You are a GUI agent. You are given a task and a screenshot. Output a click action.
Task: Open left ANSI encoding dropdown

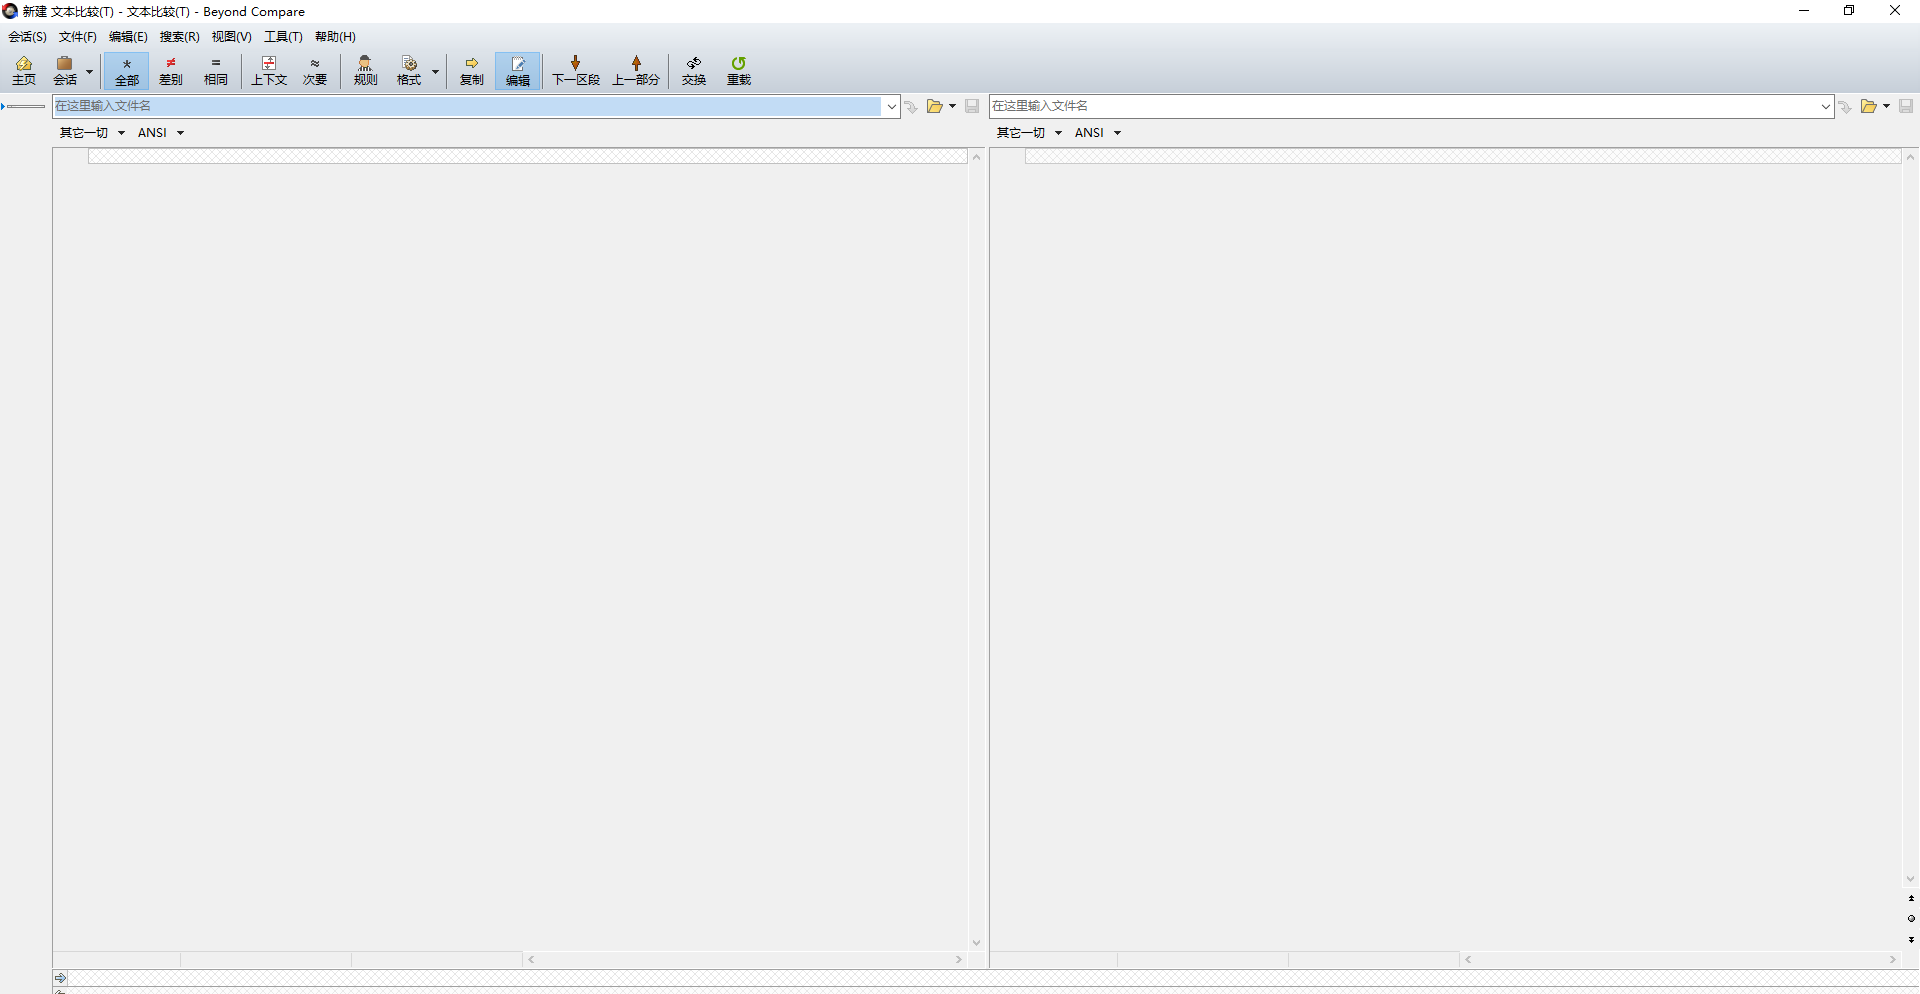(160, 133)
